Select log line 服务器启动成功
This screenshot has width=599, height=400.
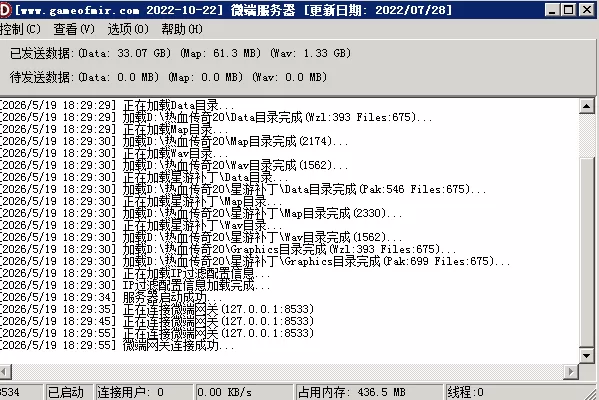pos(111,298)
